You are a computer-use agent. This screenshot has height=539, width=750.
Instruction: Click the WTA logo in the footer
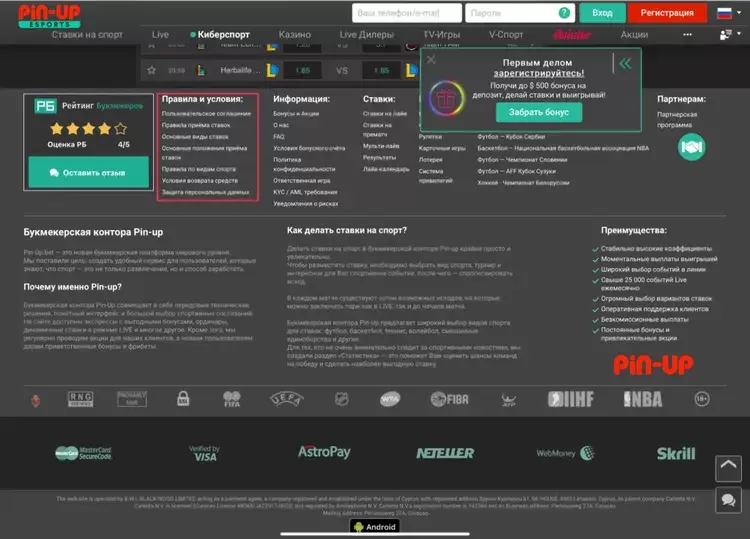[x=390, y=399]
